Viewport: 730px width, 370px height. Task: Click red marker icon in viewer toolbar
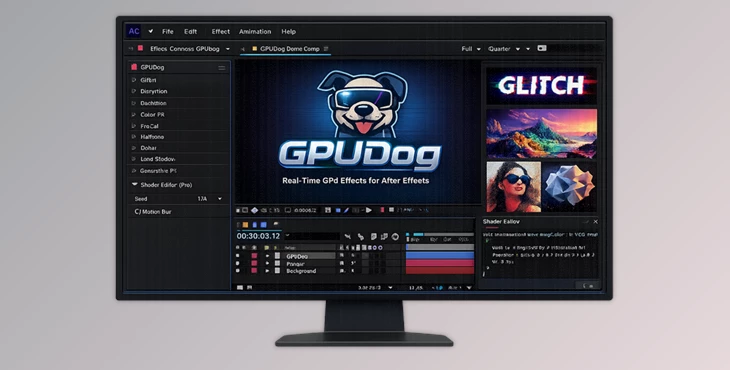pyautogui.click(x=382, y=210)
